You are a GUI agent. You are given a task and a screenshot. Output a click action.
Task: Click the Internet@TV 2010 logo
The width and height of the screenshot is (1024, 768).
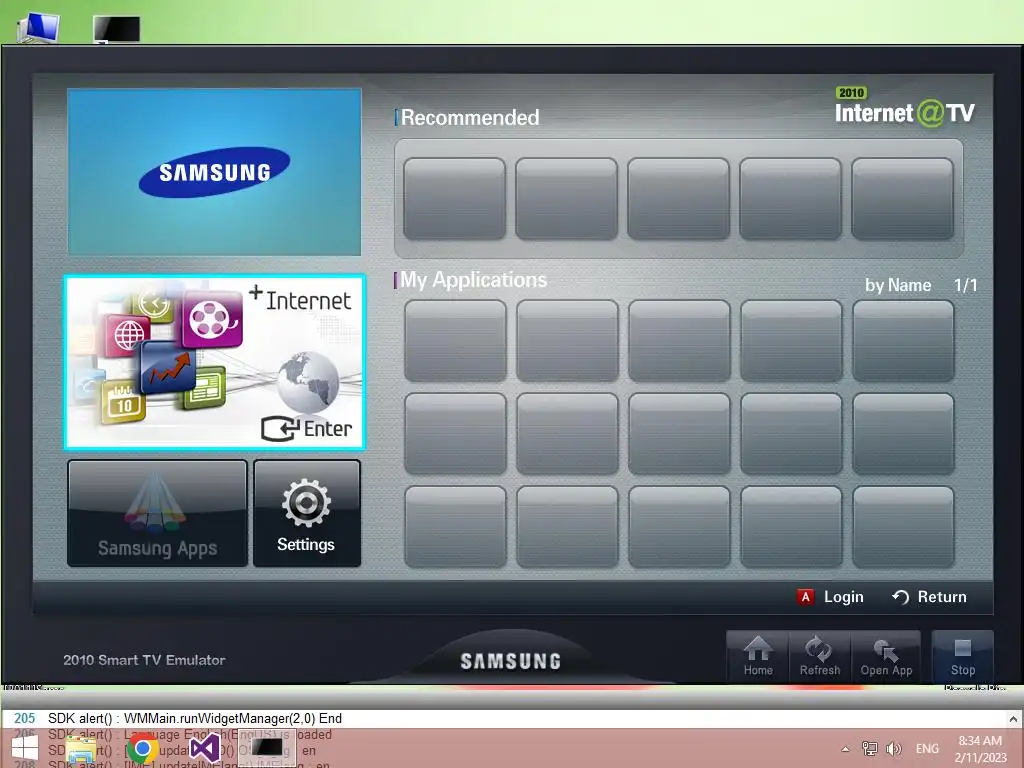point(904,107)
